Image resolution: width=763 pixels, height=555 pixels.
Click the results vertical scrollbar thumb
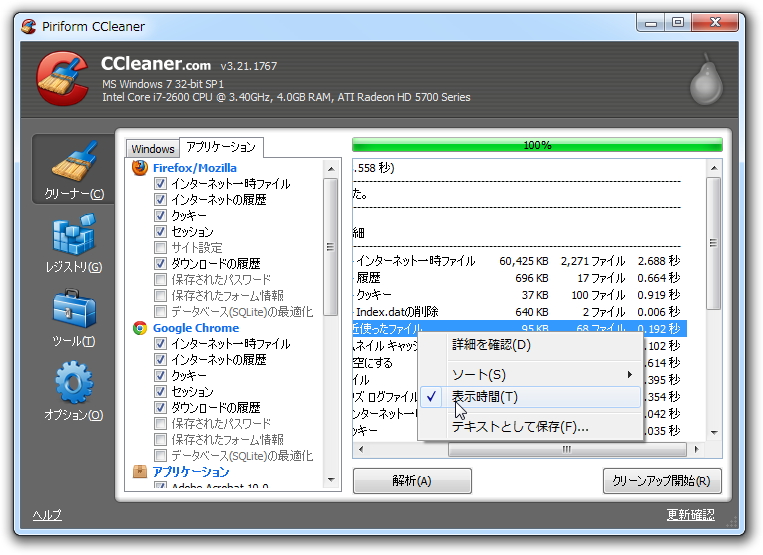(714, 243)
